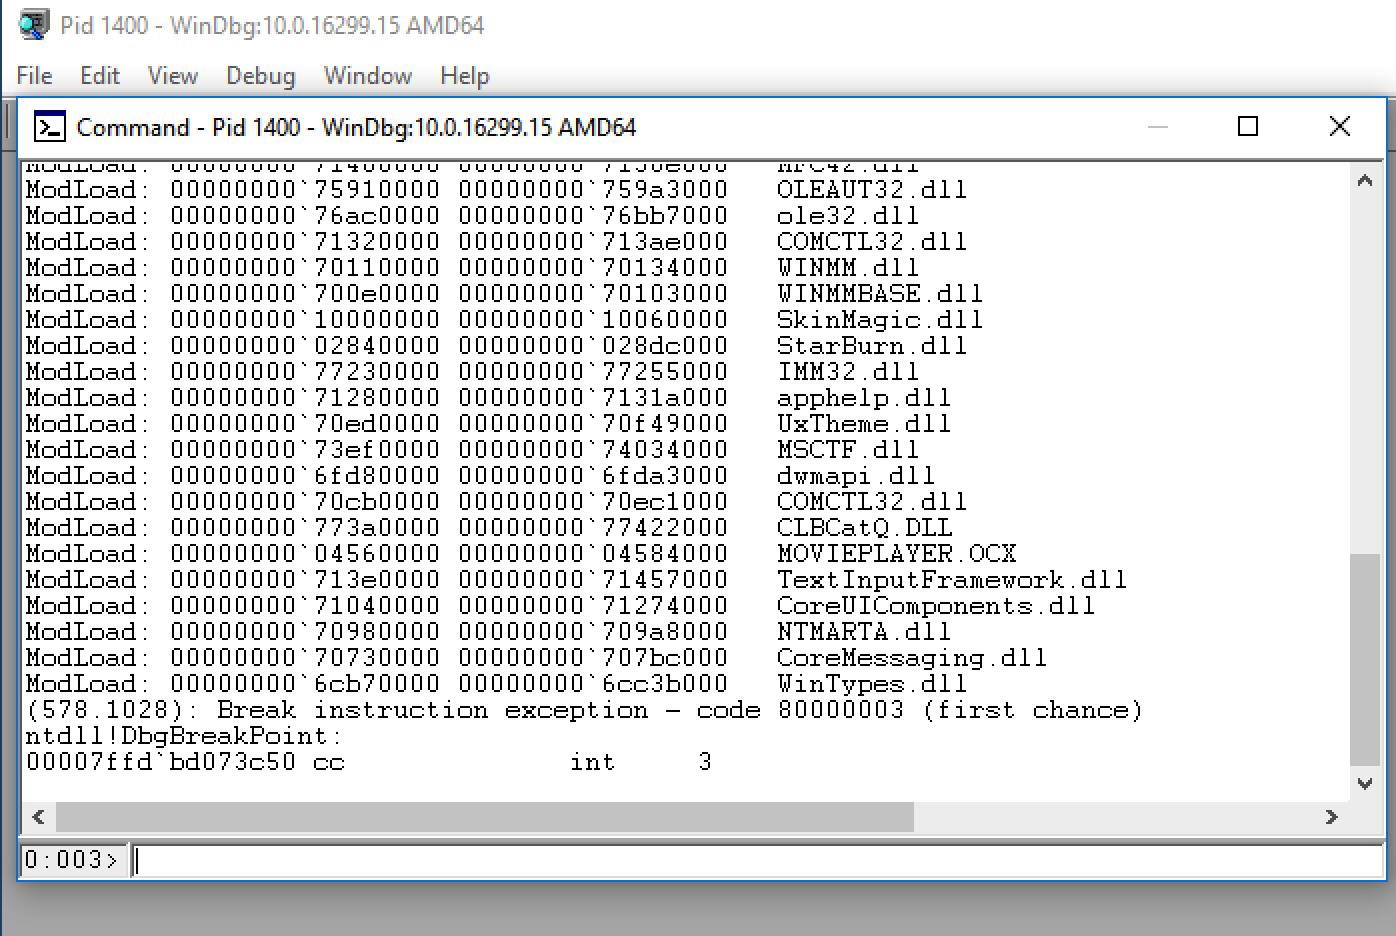
Task: Click the TextInputFramework.dll module name
Action: (x=952, y=580)
